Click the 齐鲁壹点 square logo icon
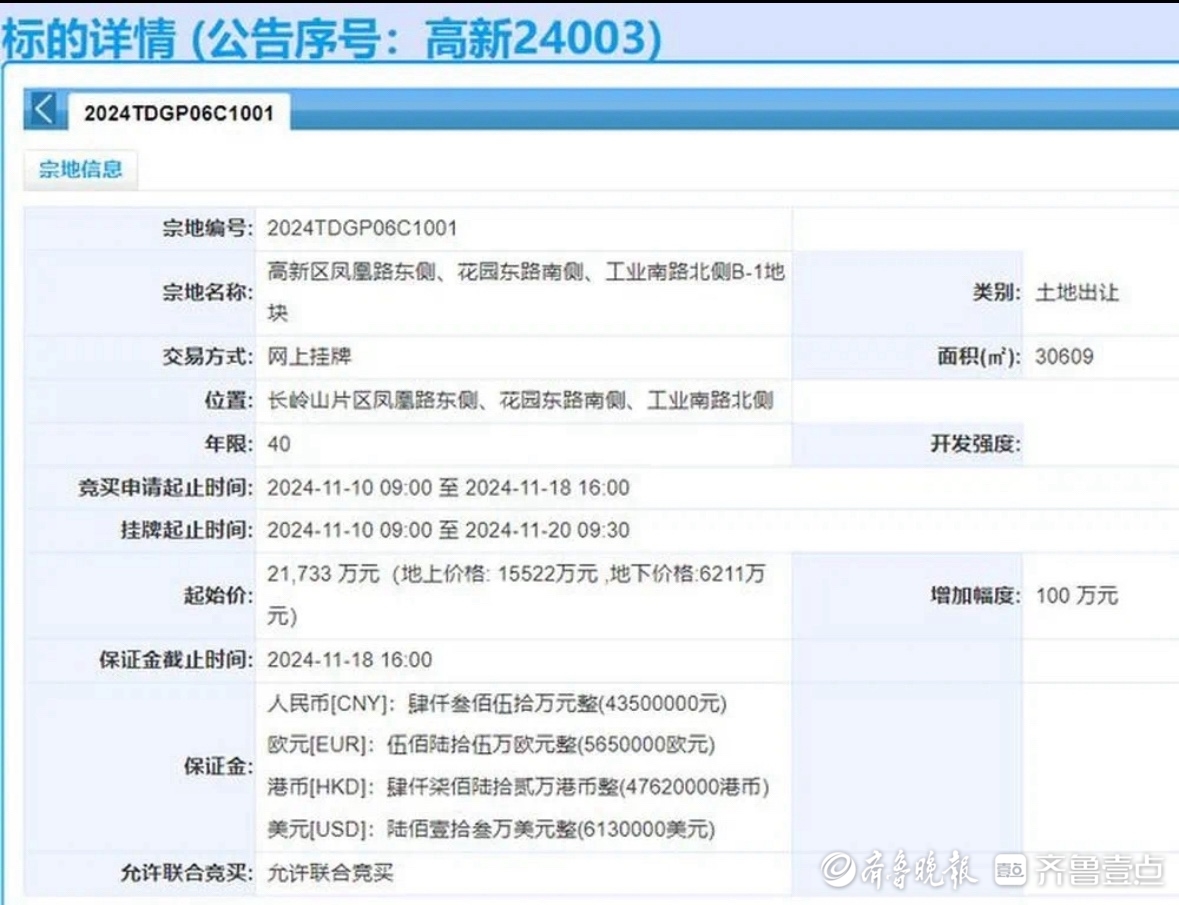The image size is (1179, 905). [1010, 871]
